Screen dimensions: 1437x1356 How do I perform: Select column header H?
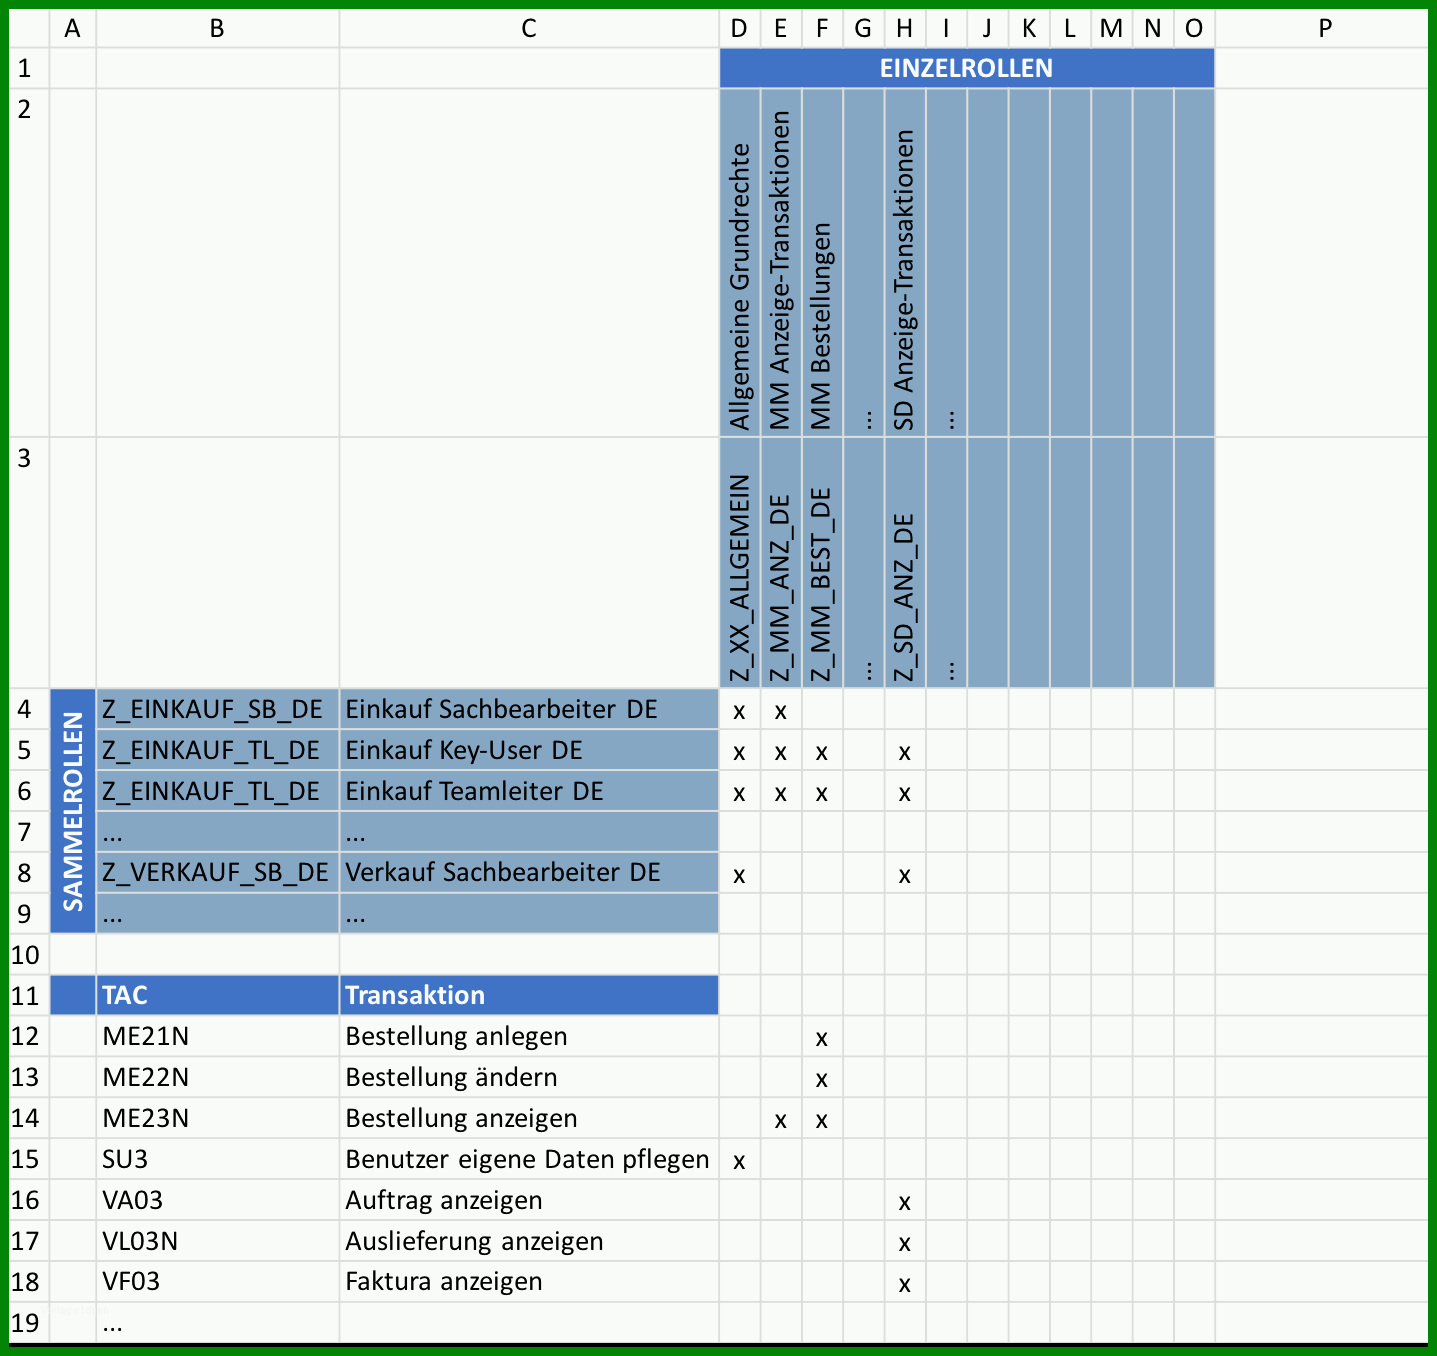(x=905, y=29)
